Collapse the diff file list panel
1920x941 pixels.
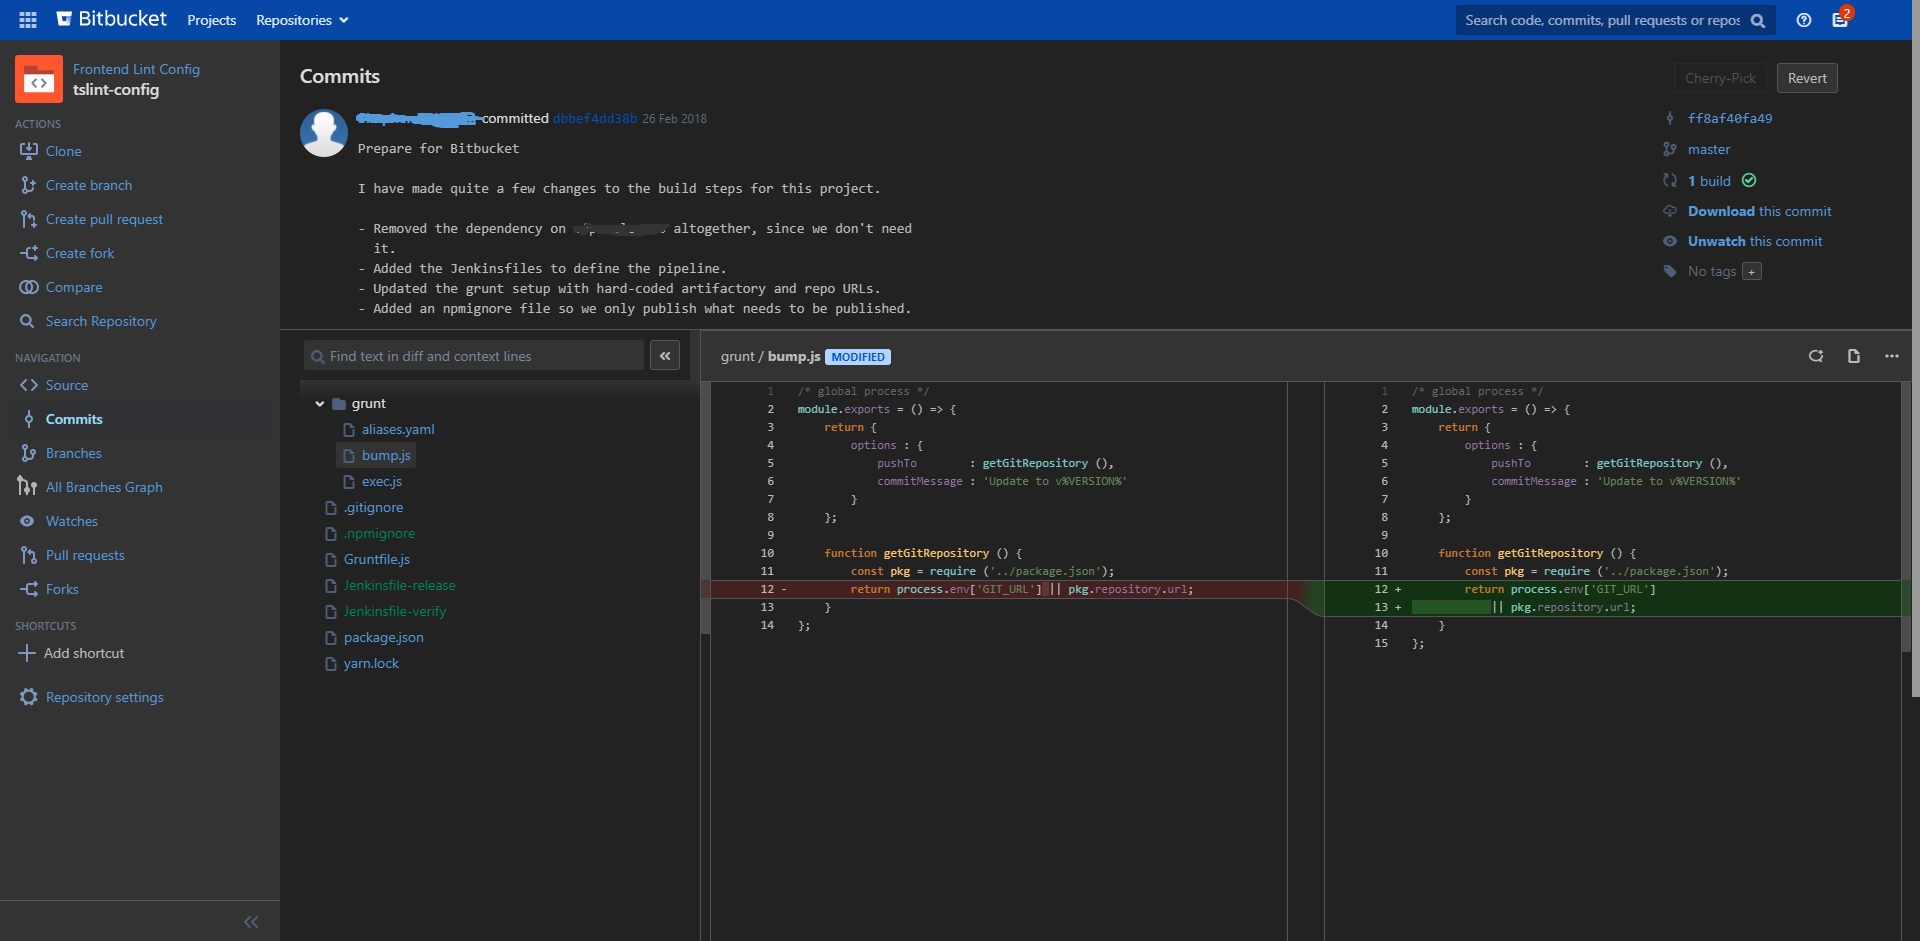[x=664, y=355]
